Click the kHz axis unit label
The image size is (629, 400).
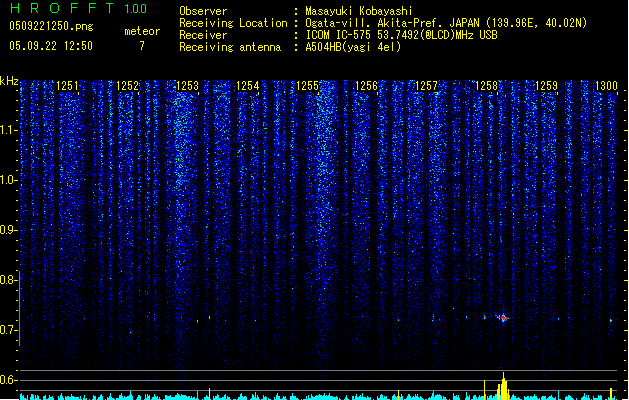9,81
